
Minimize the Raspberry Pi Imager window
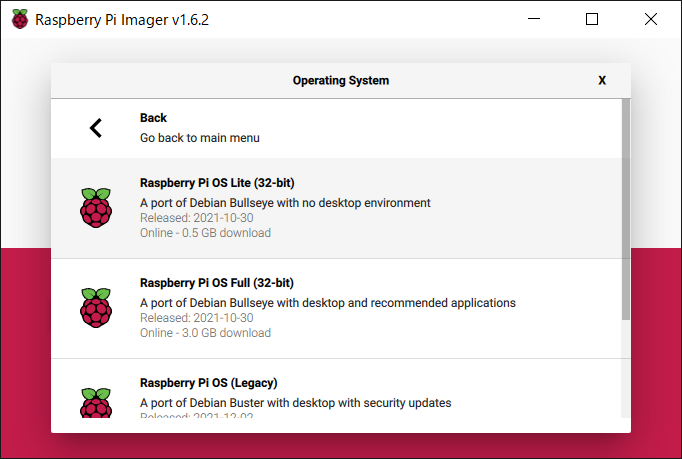[x=534, y=19]
